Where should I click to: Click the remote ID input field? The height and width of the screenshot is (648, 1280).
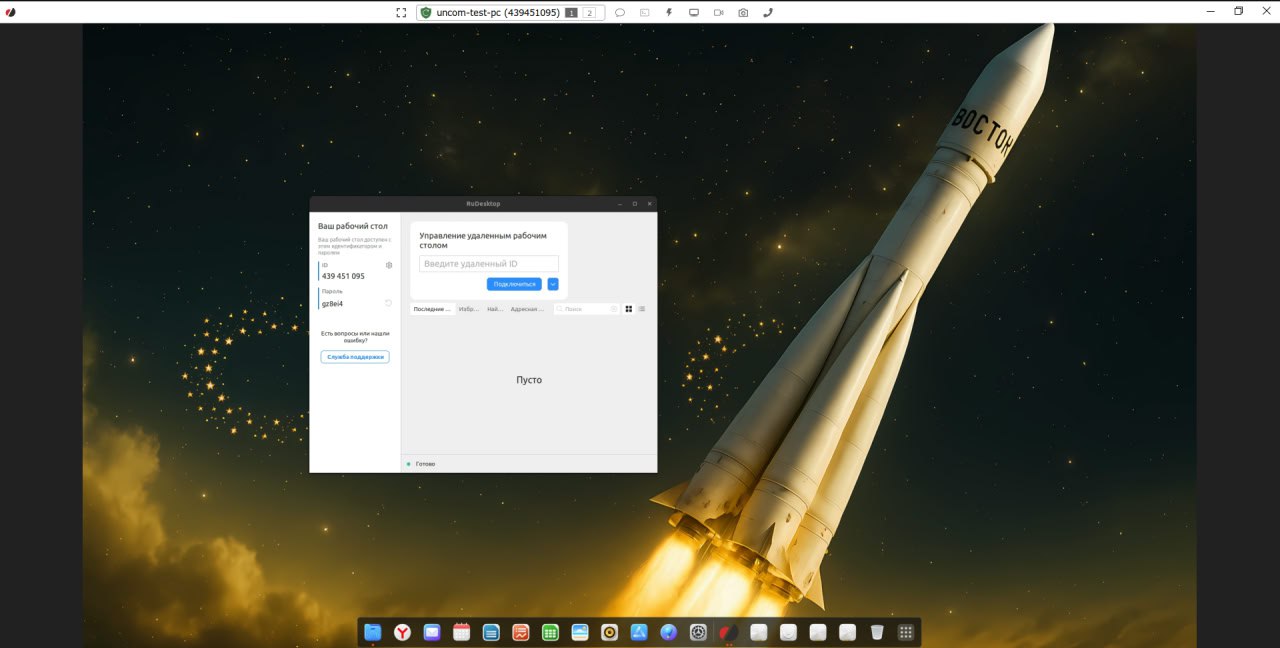[x=489, y=264]
